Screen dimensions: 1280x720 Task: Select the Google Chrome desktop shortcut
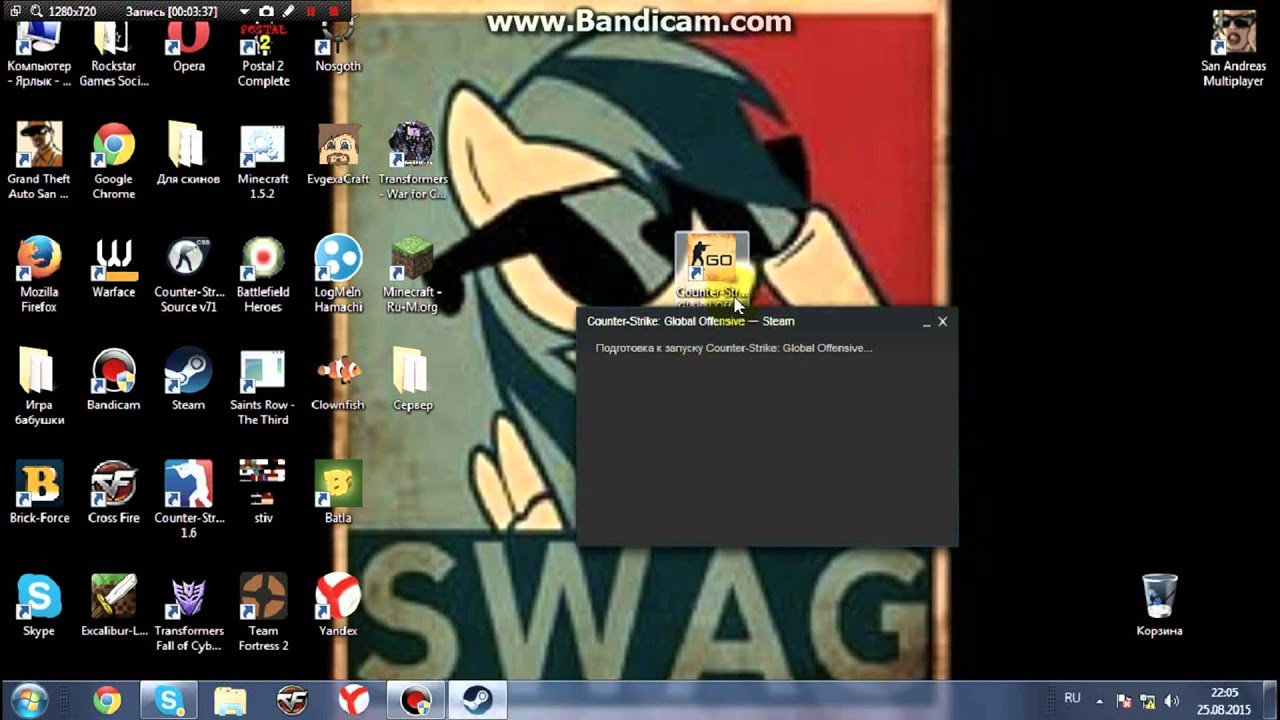[114, 161]
